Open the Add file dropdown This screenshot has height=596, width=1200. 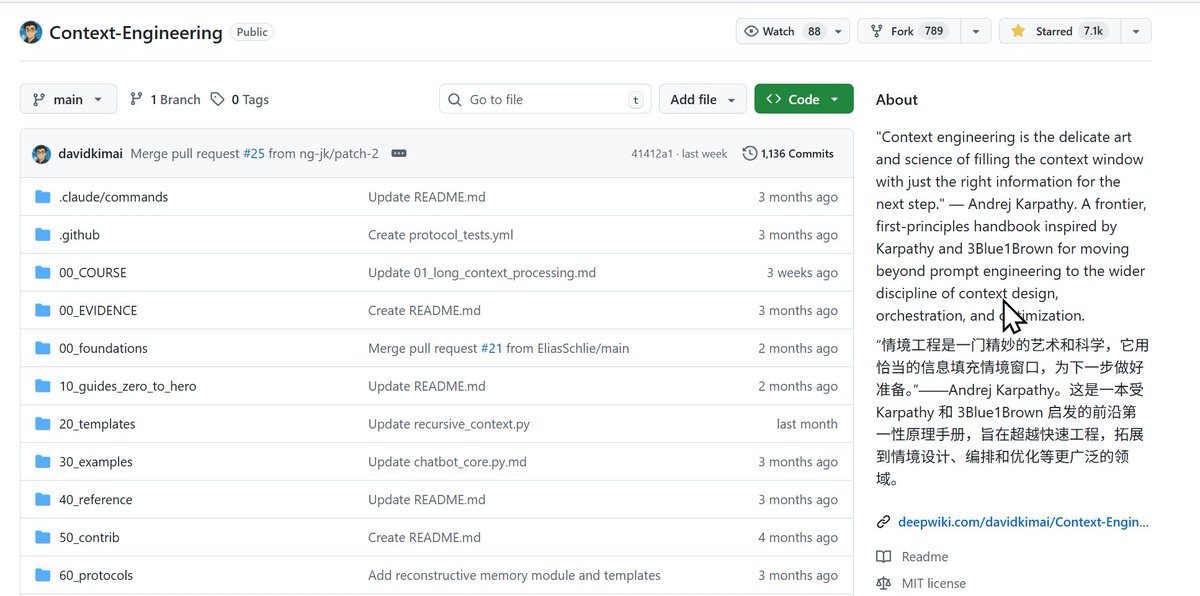tap(702, 99)
